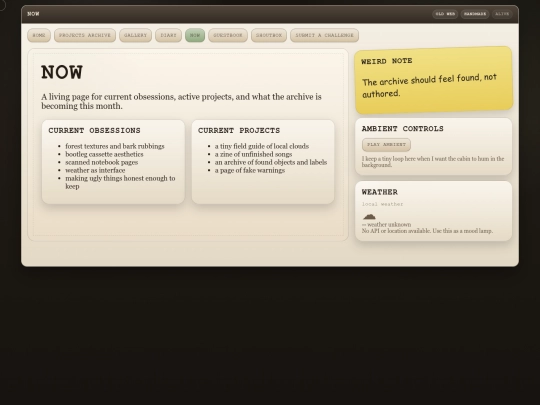Click 'scanned notebook pages' list item
The height and width of the screenshot is (405, 540).
click(102, 162)
